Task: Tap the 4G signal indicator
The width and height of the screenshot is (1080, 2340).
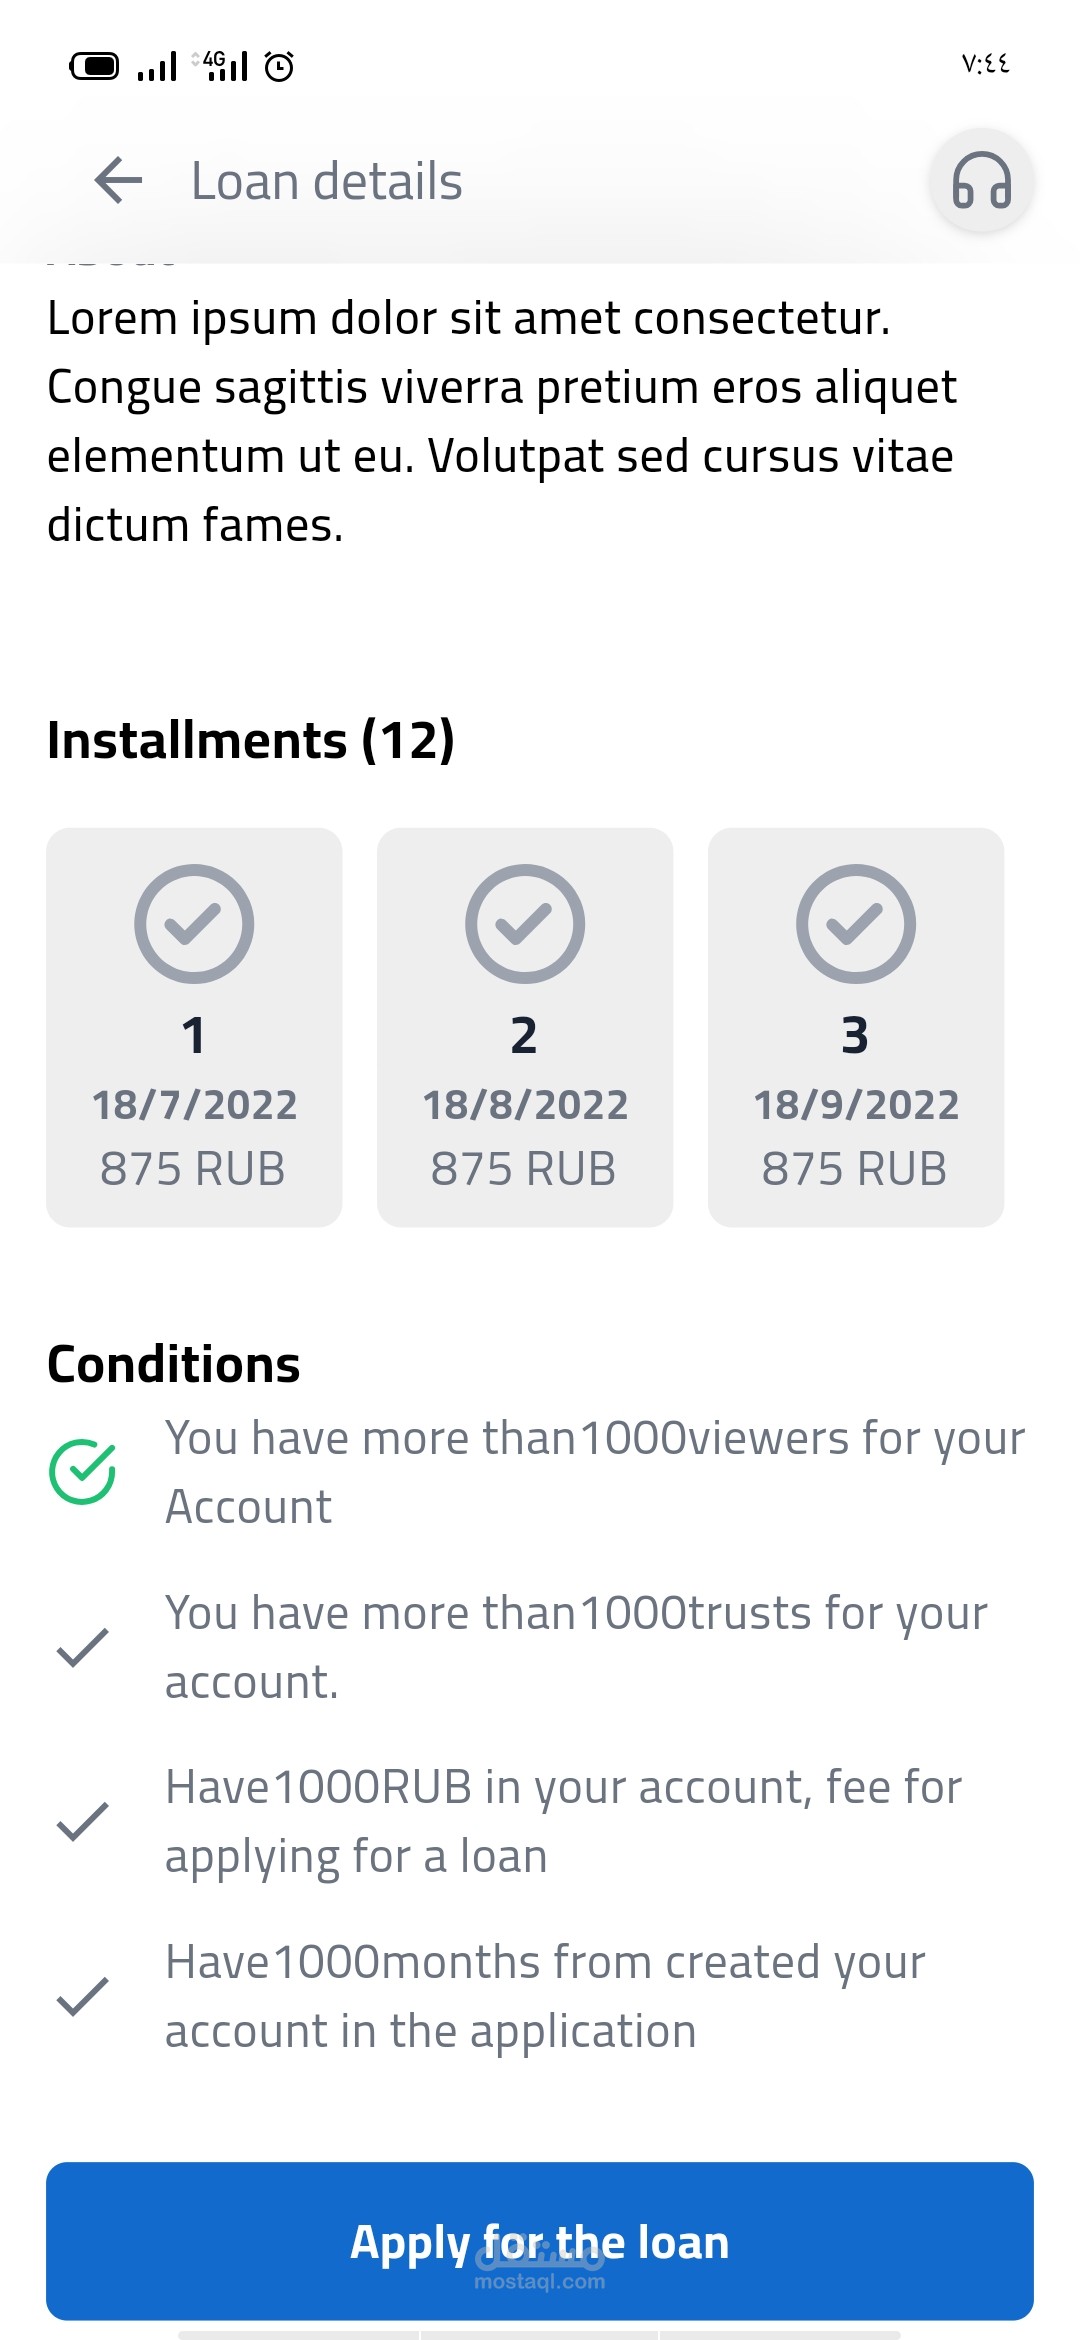Action: coord(223,66)
